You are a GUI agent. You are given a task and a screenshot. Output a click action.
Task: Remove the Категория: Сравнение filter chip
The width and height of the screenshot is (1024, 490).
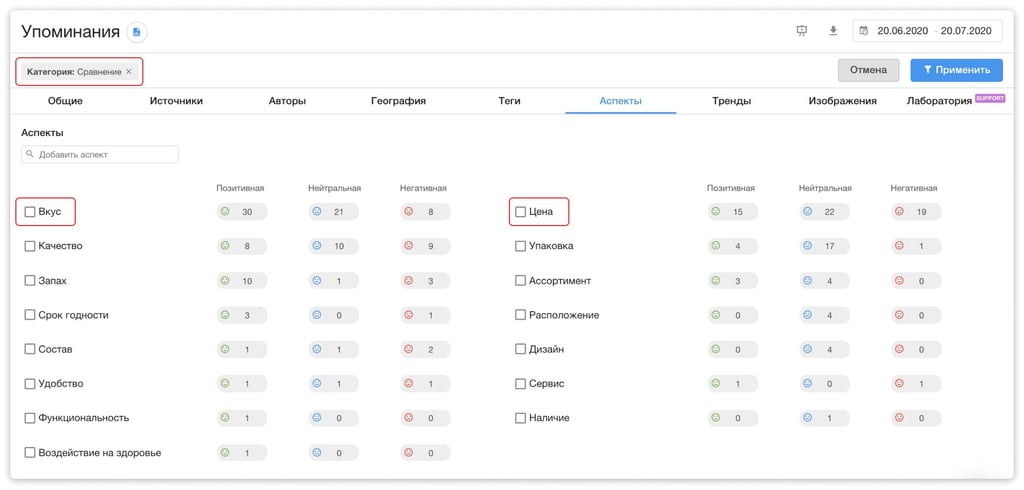coord(129,72)
